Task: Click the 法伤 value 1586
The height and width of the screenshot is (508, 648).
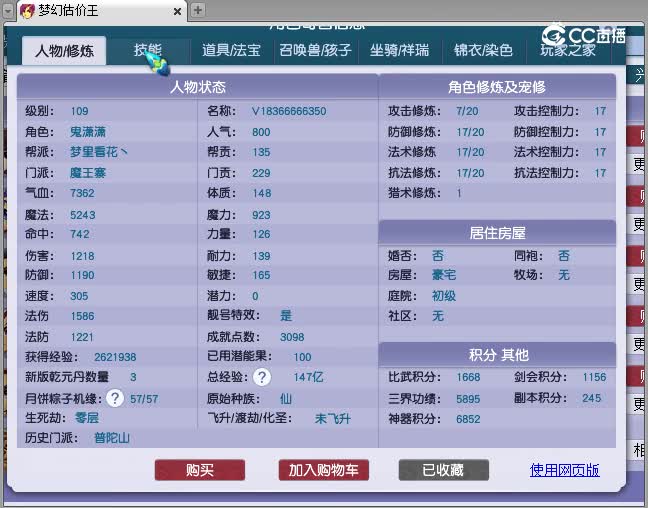Action: [82, 316]
